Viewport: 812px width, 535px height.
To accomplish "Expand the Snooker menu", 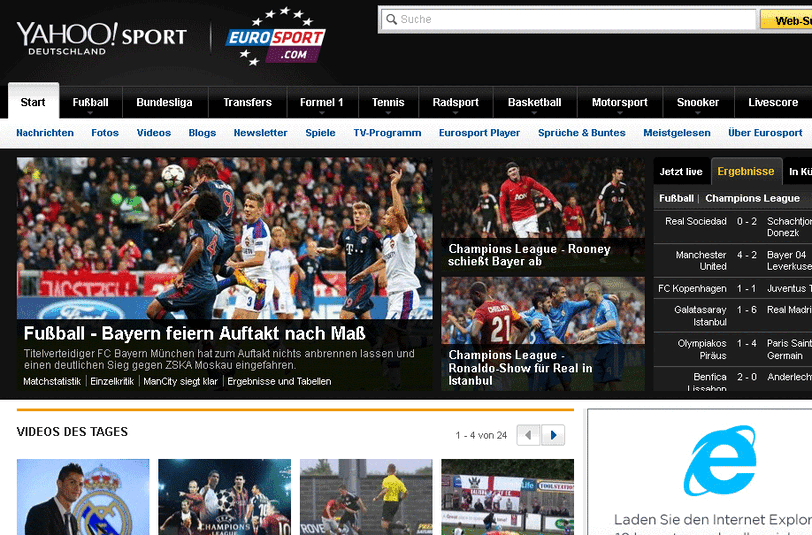I will (698, 103).
